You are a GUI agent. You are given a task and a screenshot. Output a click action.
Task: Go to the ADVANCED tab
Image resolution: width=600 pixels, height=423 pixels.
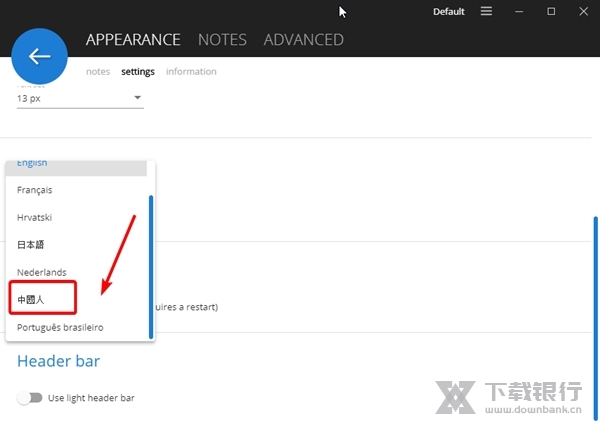[x=303, y=40]
